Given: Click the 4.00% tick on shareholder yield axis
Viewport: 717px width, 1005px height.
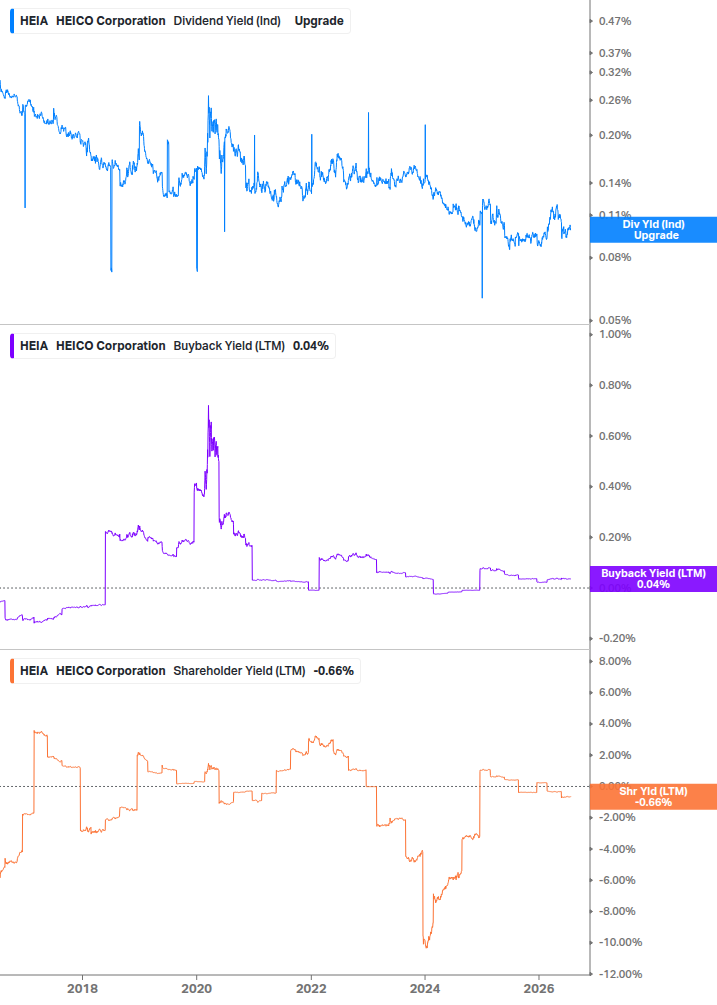Looking at the screenshot, I should (x=615, y=724).
